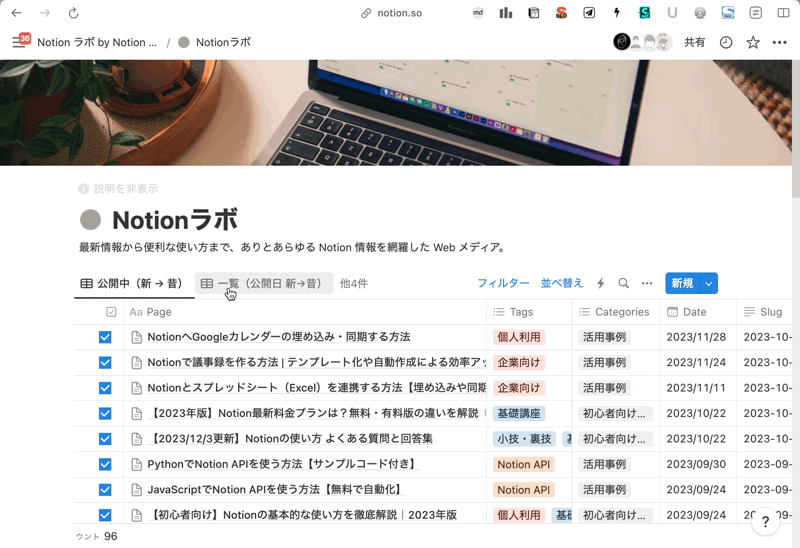Click the workspace member avatars
This screenshot has height=548, width=800.
(x=642, y=42)
